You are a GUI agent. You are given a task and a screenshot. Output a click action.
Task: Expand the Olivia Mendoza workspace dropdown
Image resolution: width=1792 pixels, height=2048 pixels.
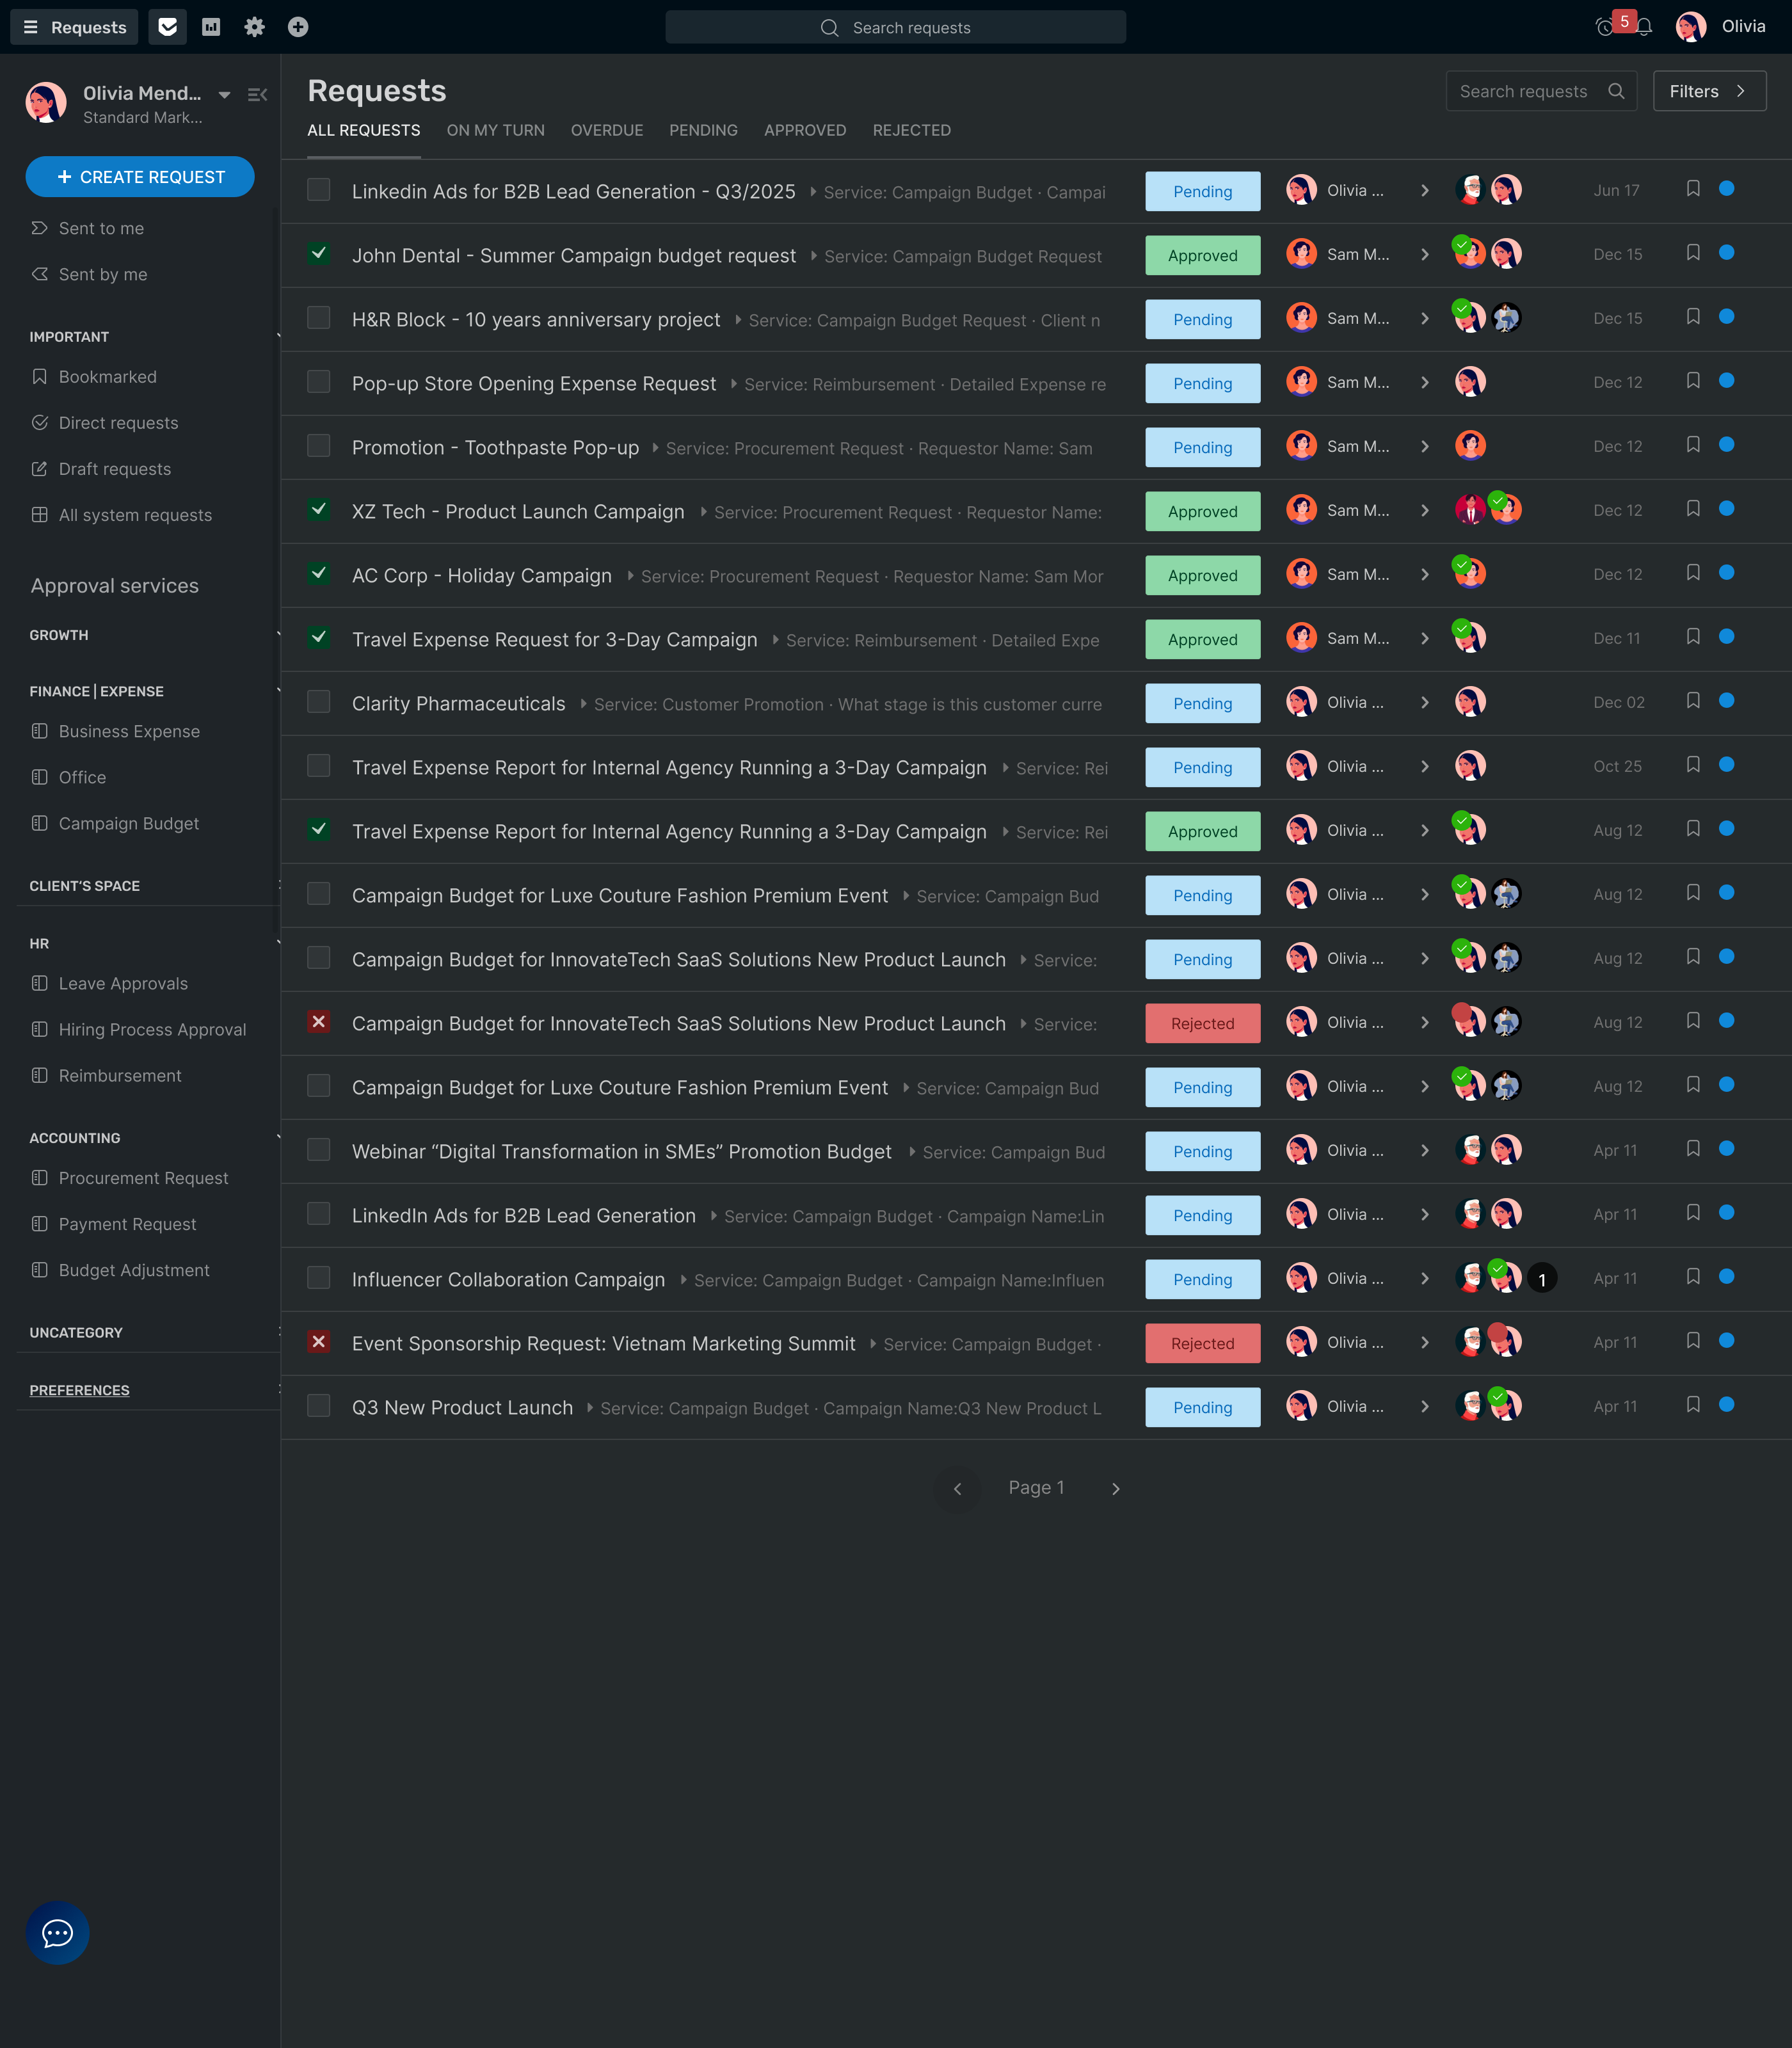224,94
